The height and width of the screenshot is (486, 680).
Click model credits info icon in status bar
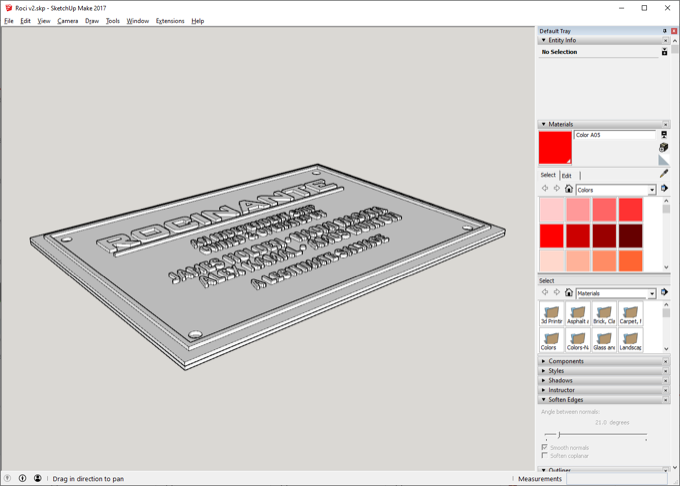pyautogui.click(x=23, y=478)
